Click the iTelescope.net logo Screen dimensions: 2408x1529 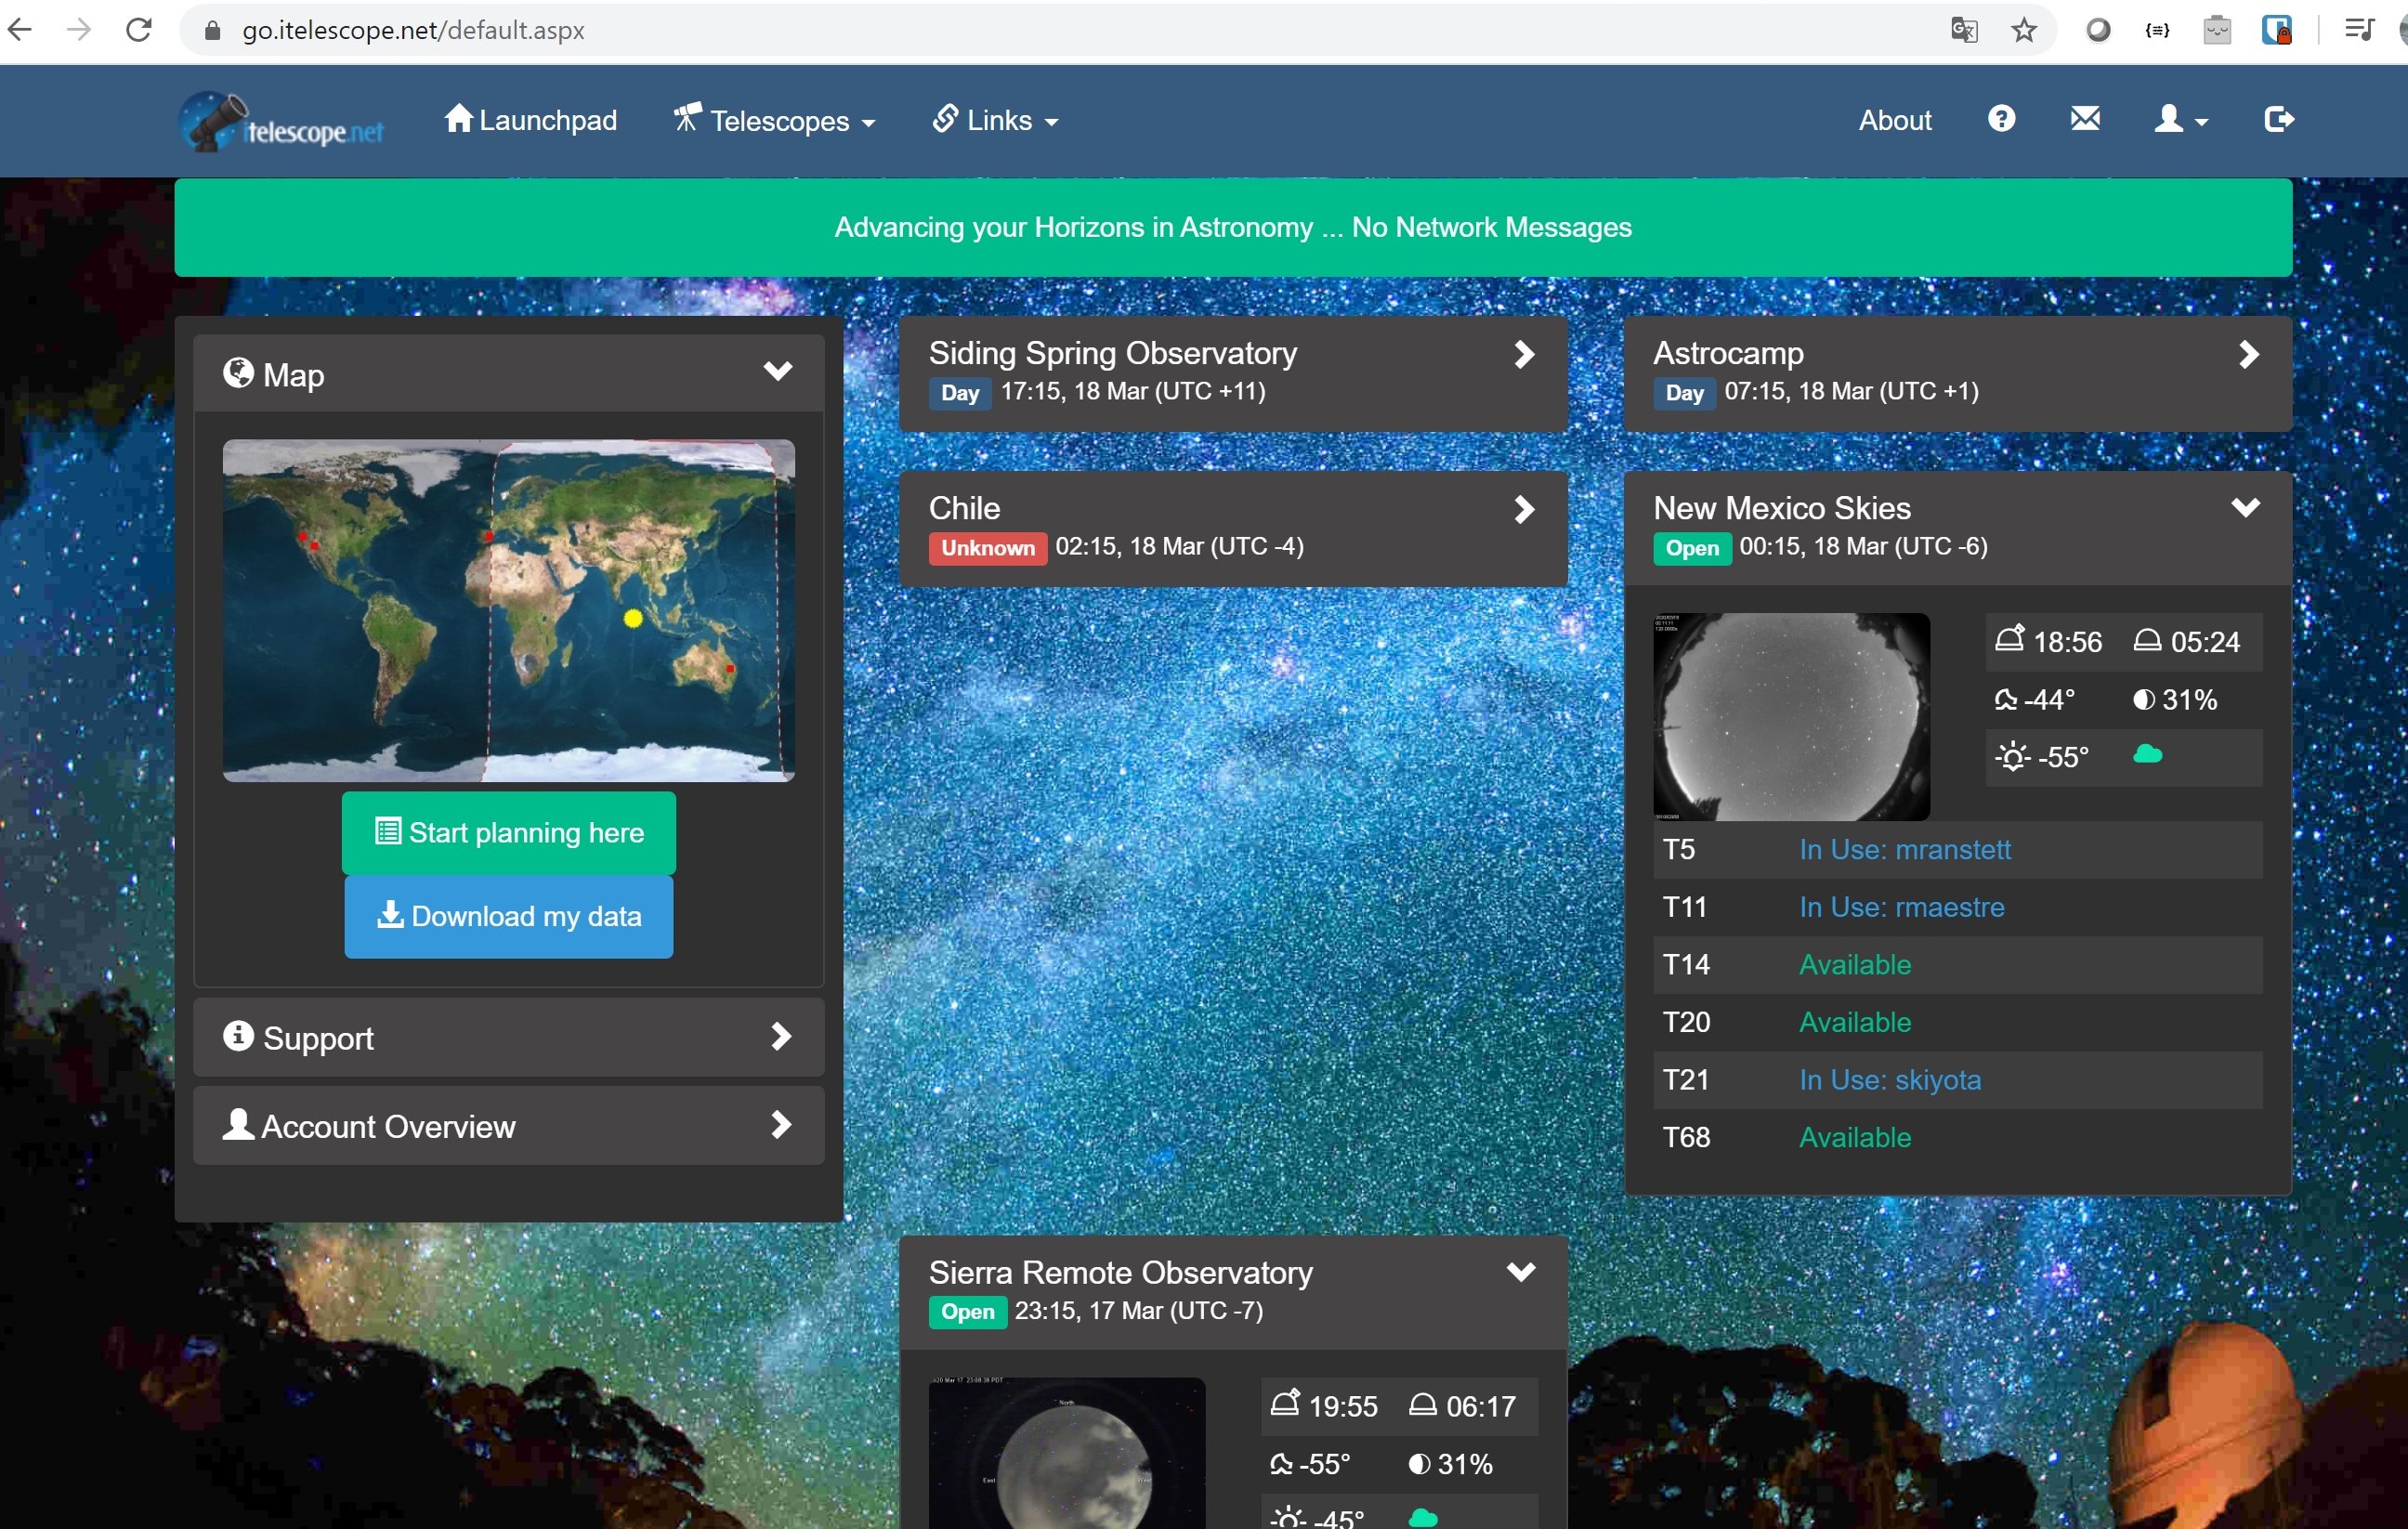click(x=282, y=123)
